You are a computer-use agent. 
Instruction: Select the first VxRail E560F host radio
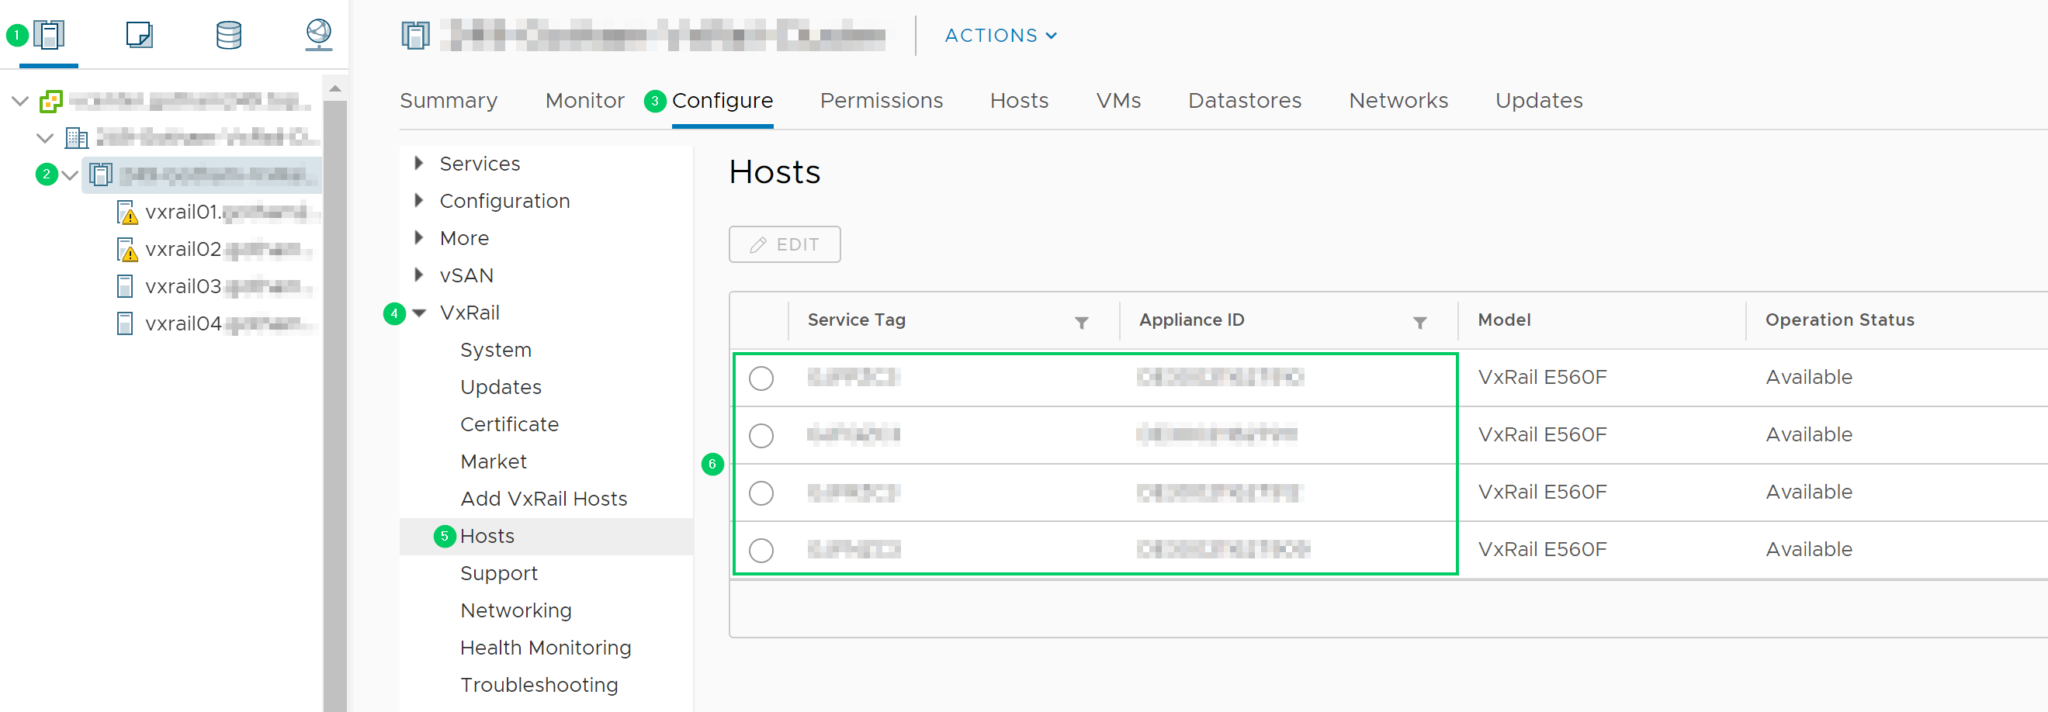761,378
